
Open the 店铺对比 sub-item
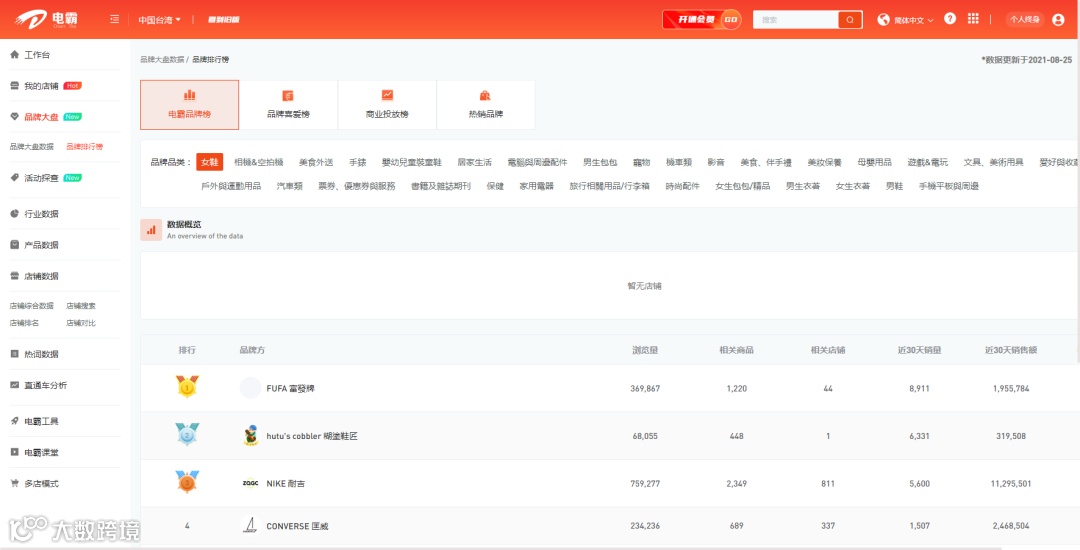coord(81,323)
